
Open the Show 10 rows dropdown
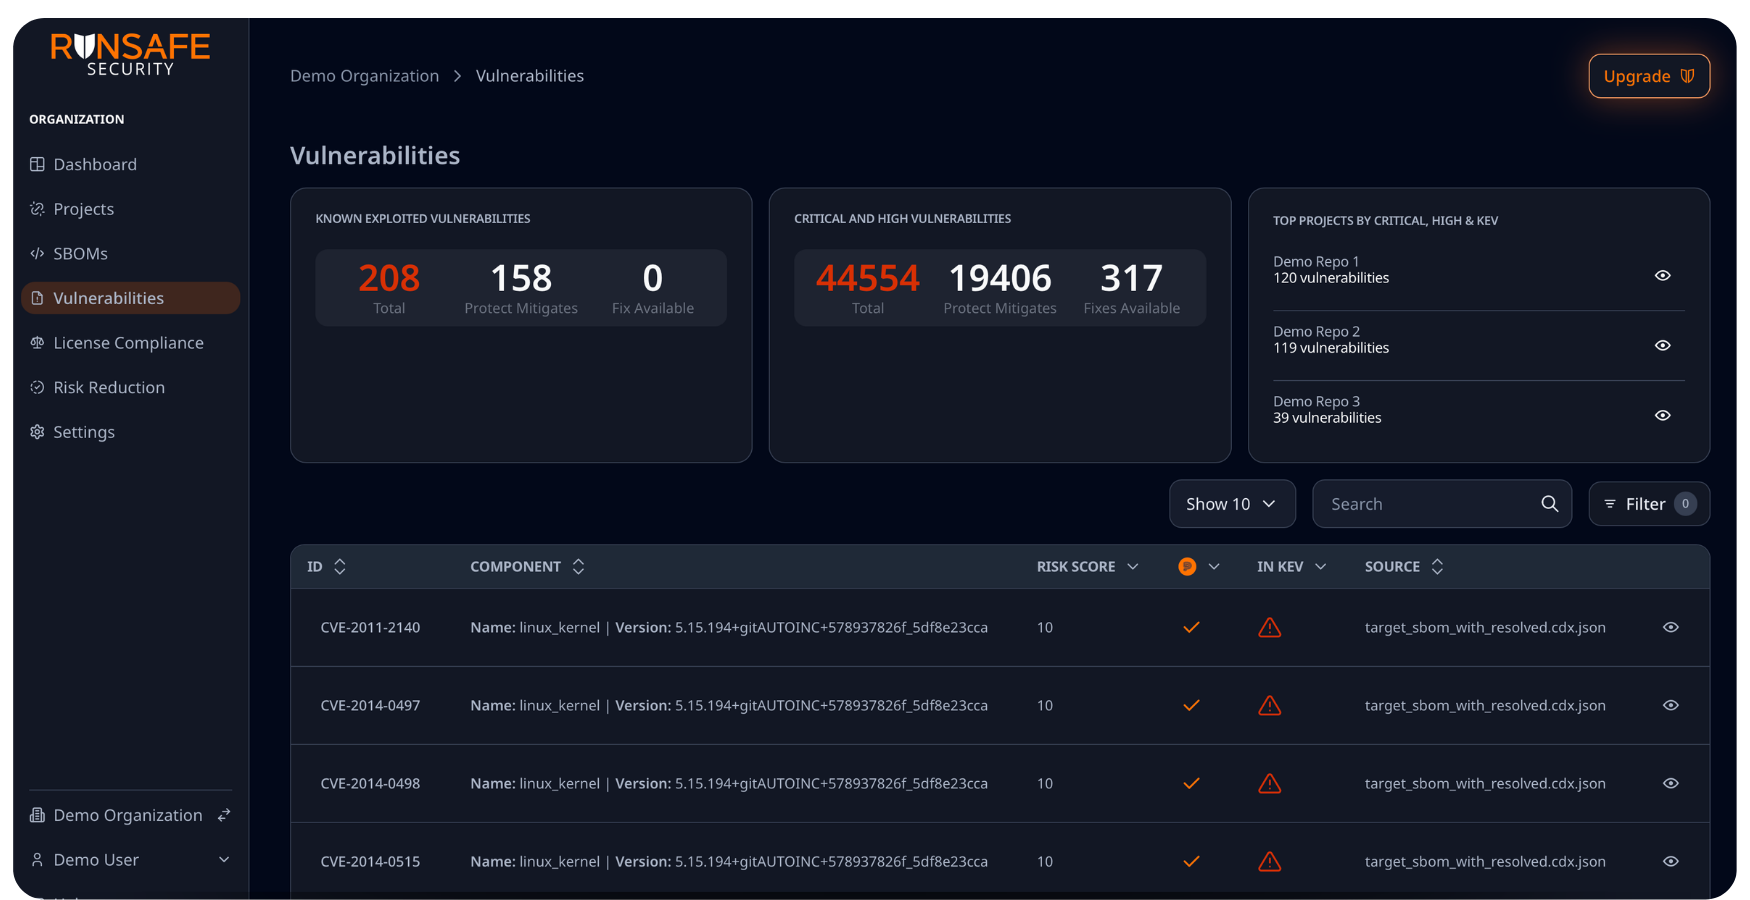click(x=1232, y=504)
